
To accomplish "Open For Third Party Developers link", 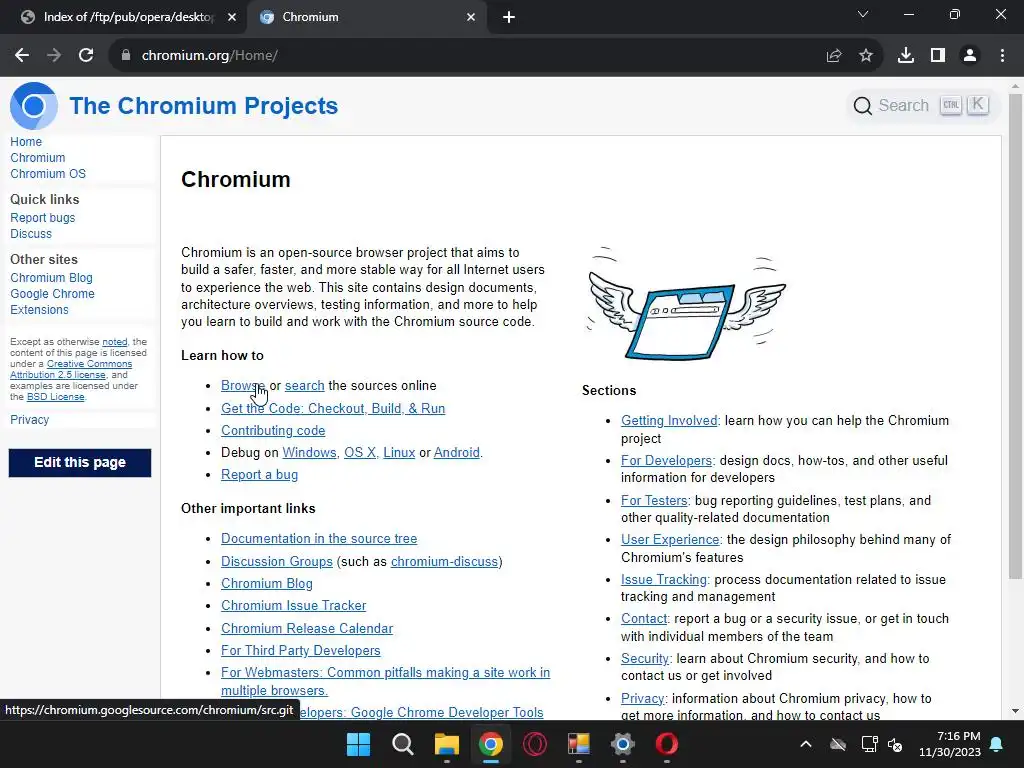I will (x=300, y=650).
